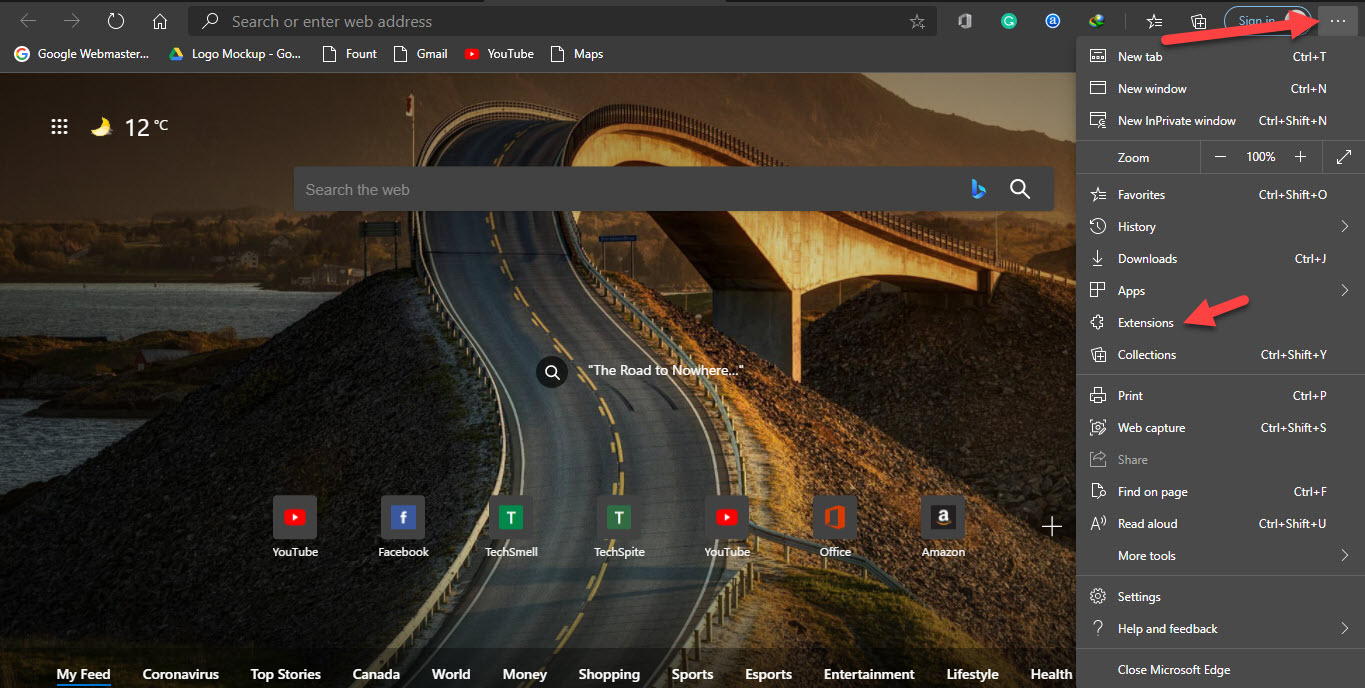Click the Bing search magnifier icon
1365x688 pixels.
point(1019,189)
